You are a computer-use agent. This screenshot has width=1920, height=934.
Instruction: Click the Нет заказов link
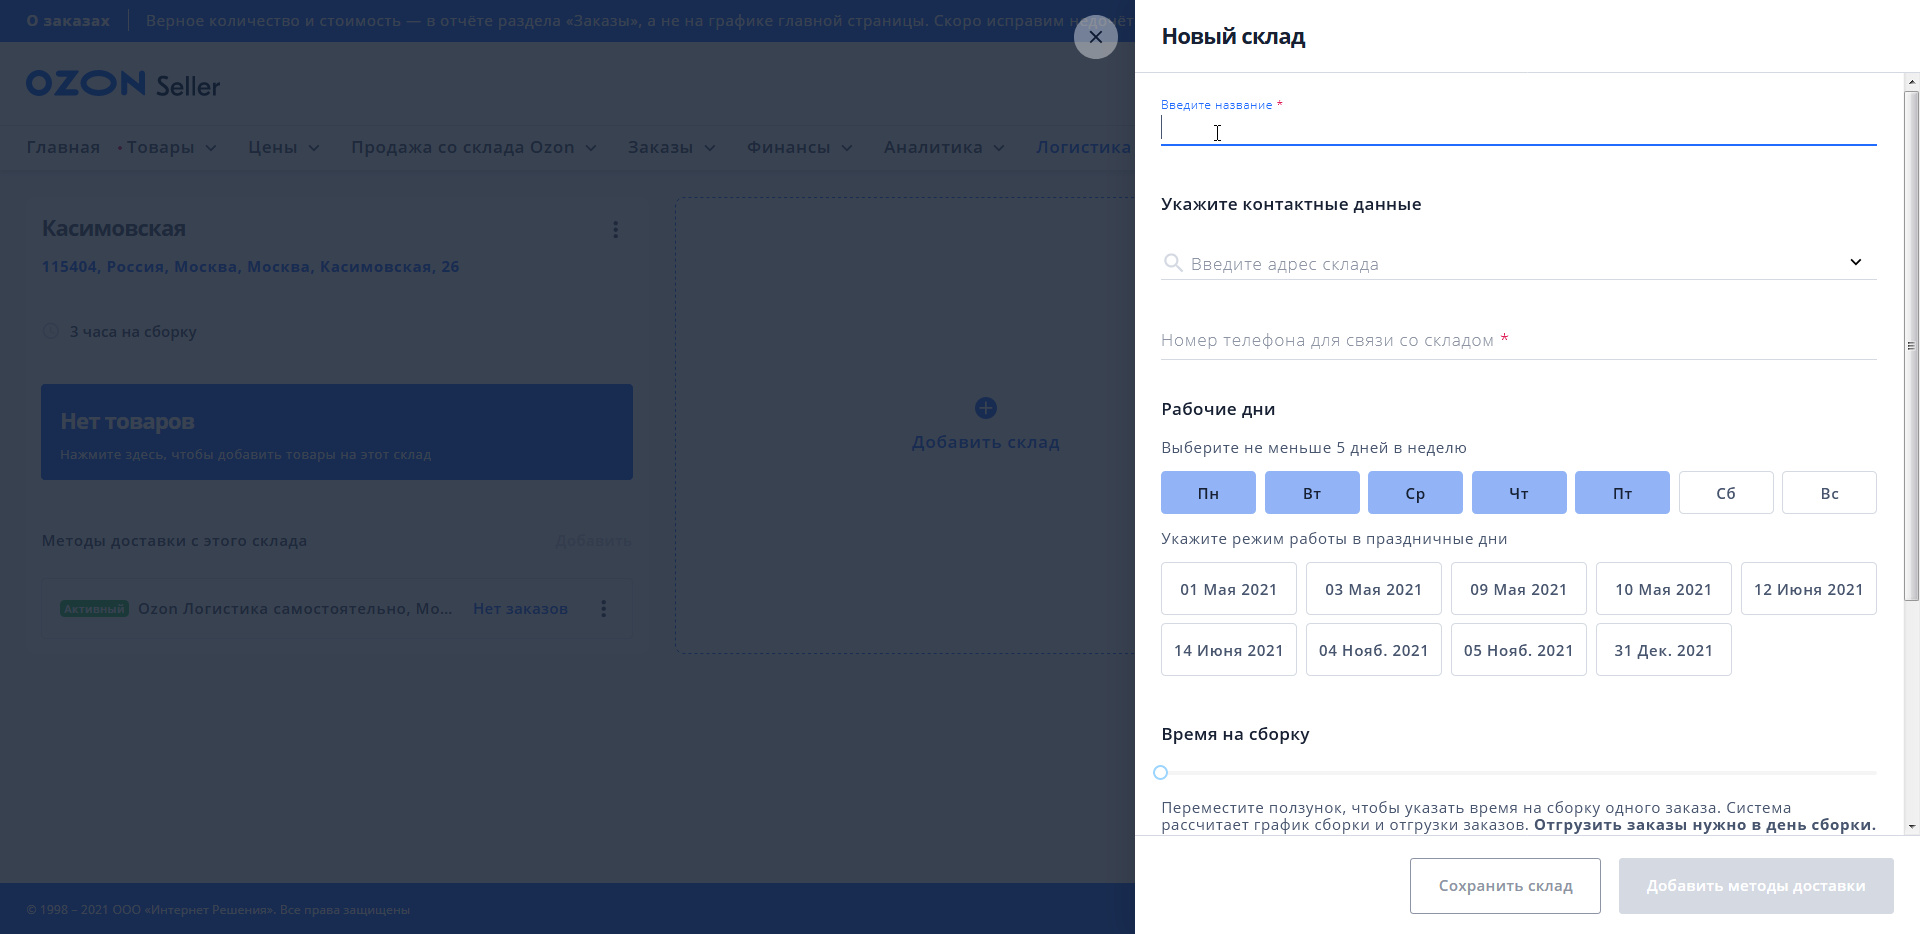click(x=520, y=608)
